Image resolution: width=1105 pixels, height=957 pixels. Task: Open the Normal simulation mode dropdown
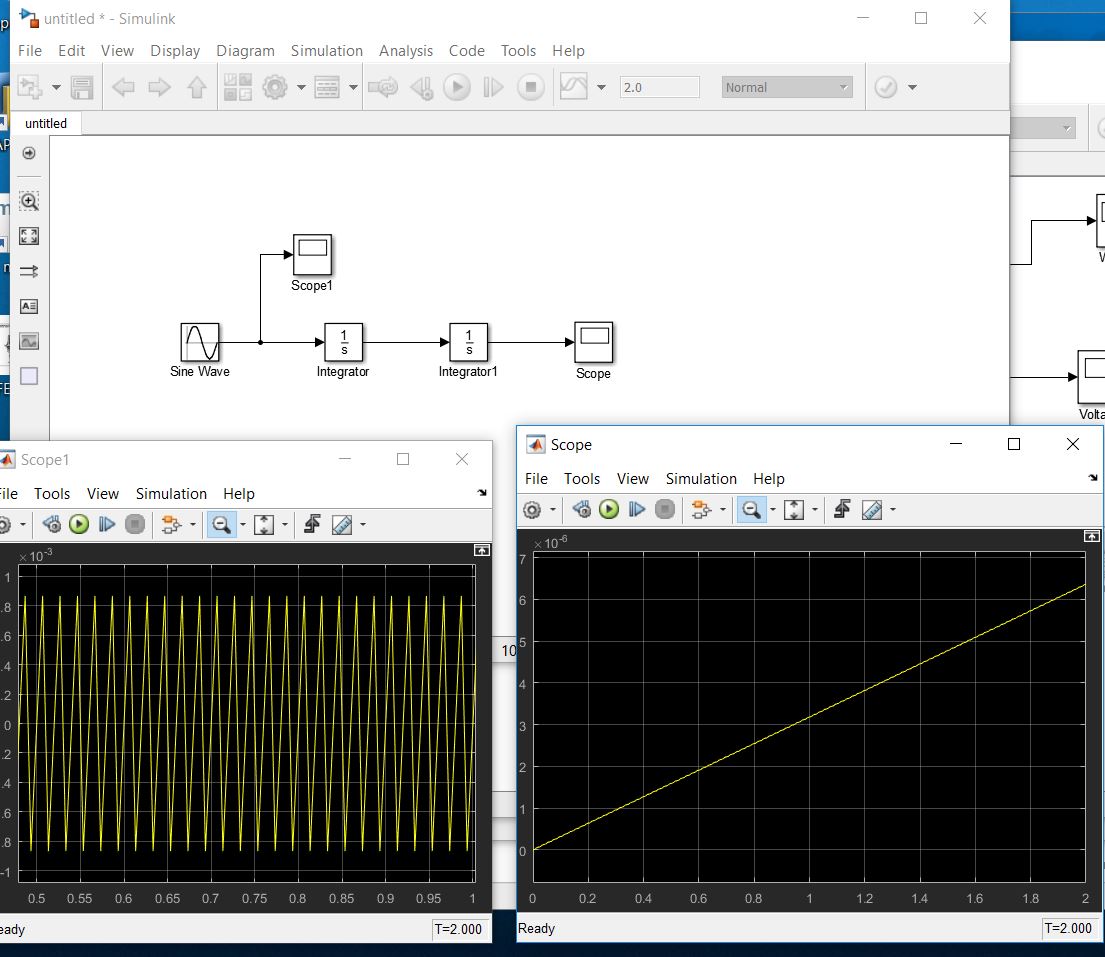tap(787, 88)
